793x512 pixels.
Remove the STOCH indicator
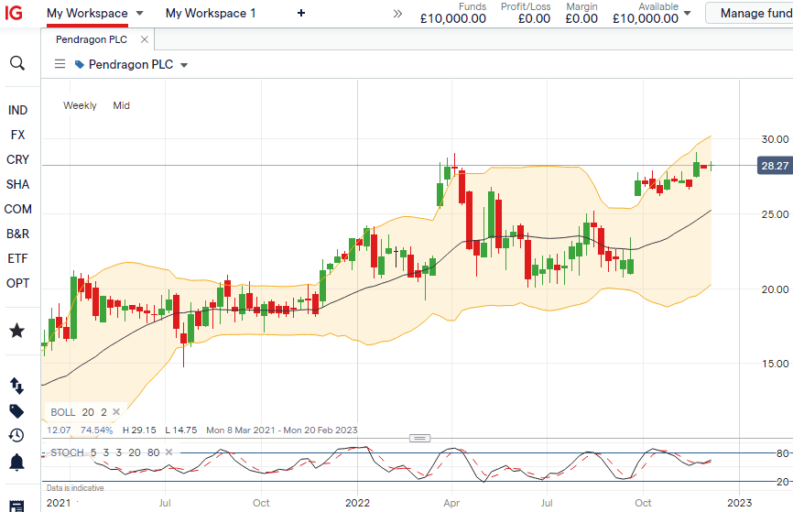click(169, 452)
